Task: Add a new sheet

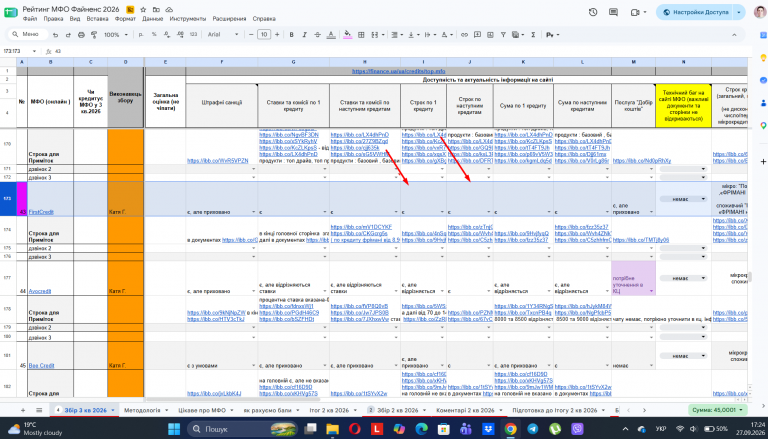Action: pyautogui.click(x=23, y=410)
